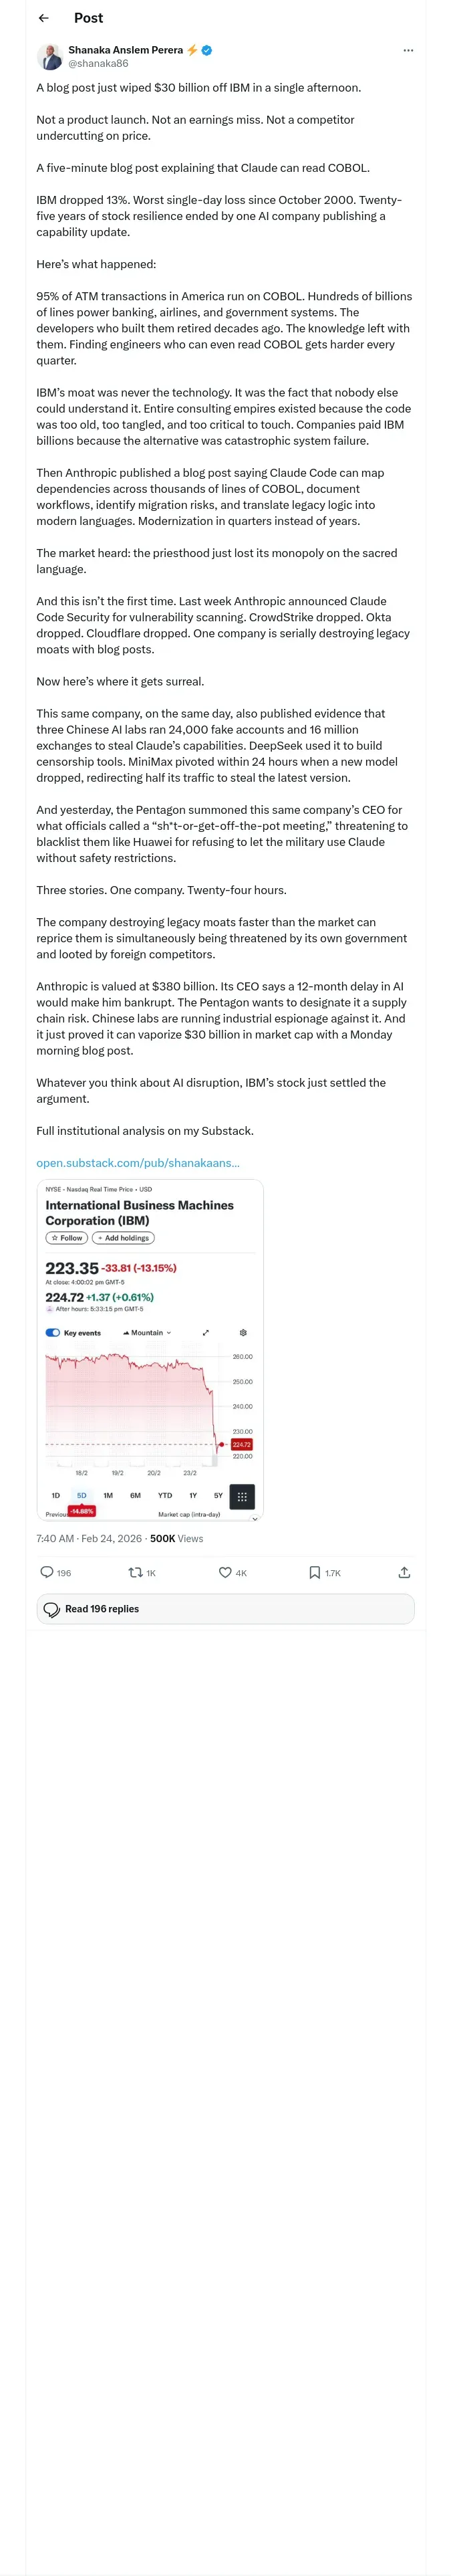
Task: Go back using the arrow beside Post
Action: 43,18
